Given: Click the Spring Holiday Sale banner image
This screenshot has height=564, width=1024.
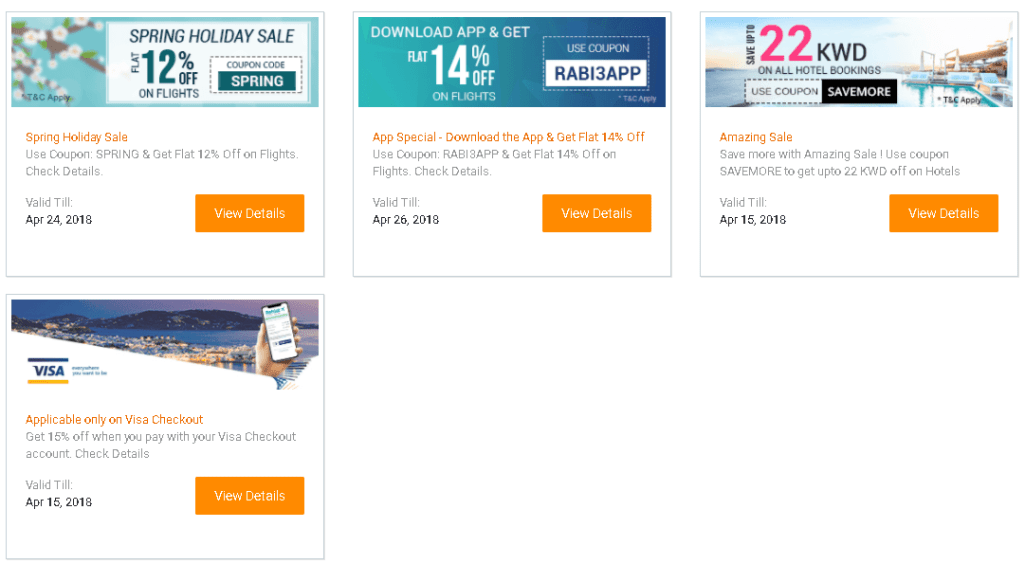Looking at the screenshot, I should pyautogui.click(x=165, y=62).
